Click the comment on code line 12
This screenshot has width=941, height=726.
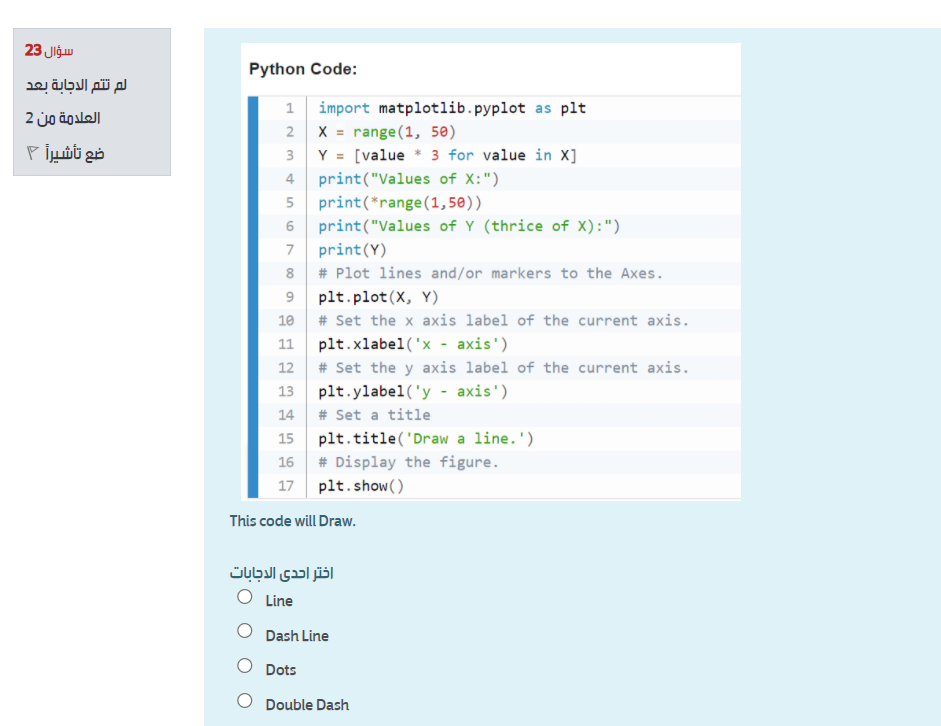[503, 368]
